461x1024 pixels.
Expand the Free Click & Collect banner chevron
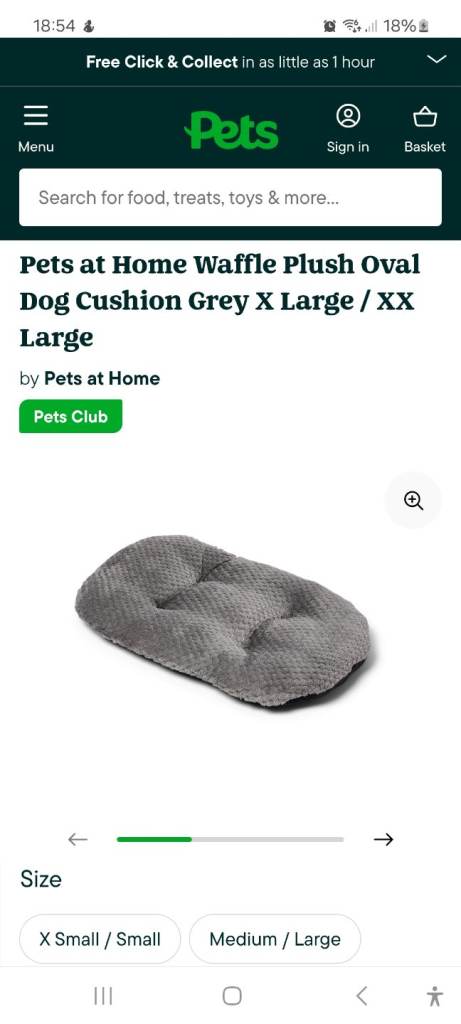[x=437, y=60]
